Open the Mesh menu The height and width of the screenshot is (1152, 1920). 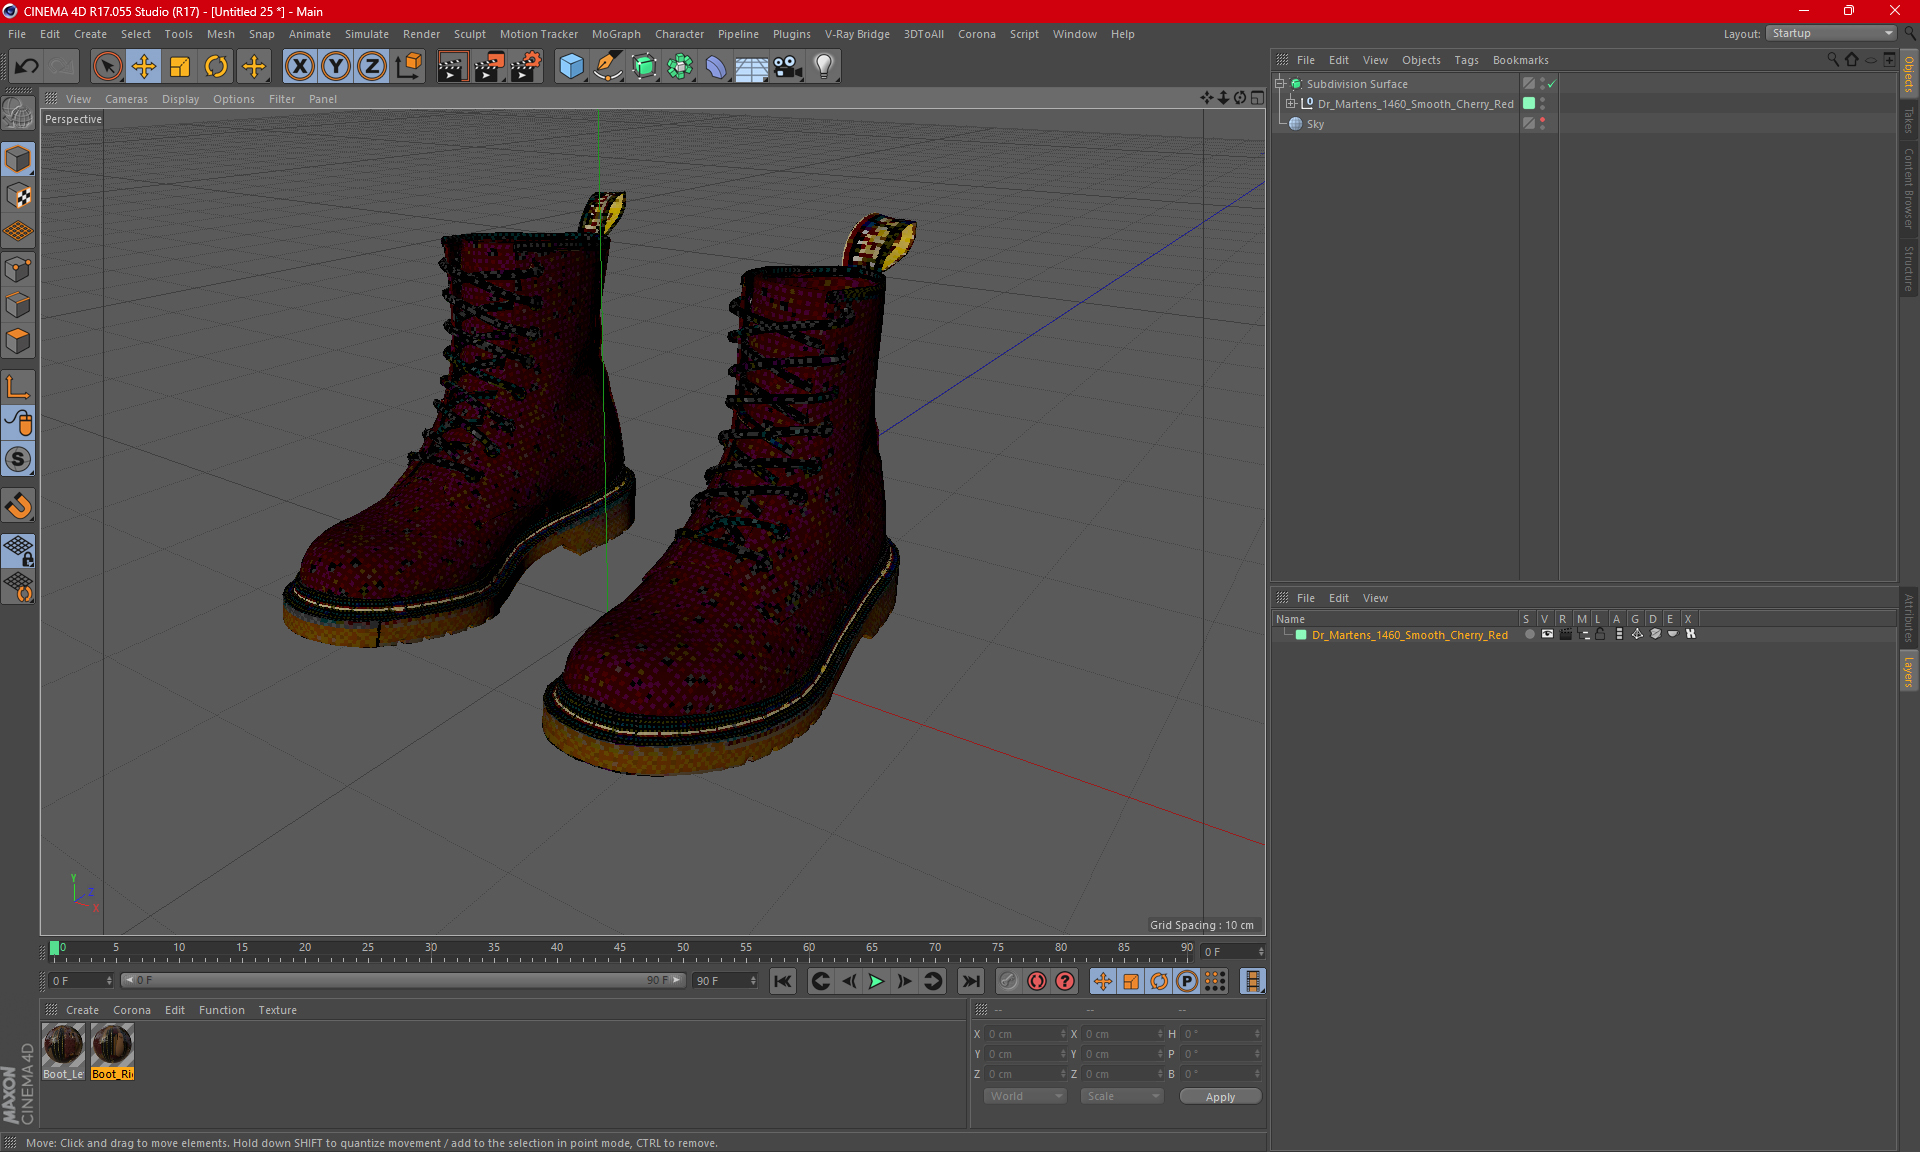tap(220, 34)
